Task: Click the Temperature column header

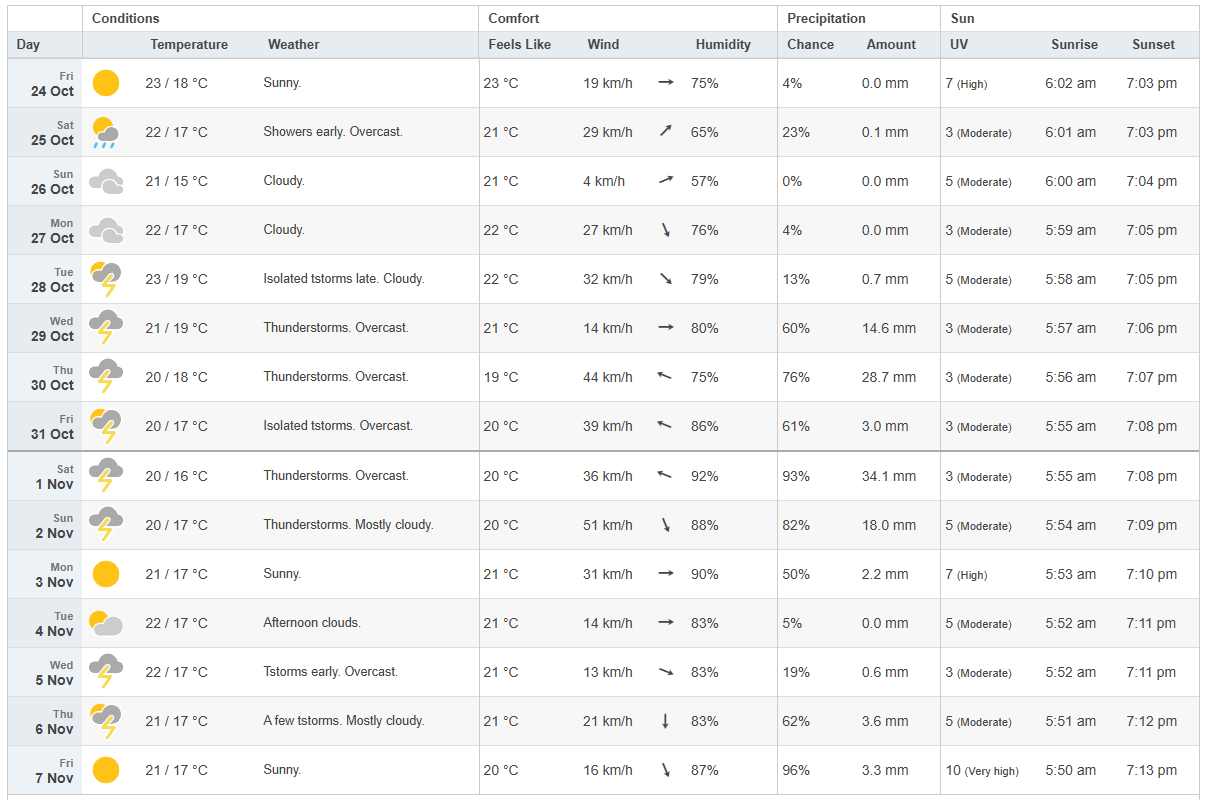Action: click(189, 44)
